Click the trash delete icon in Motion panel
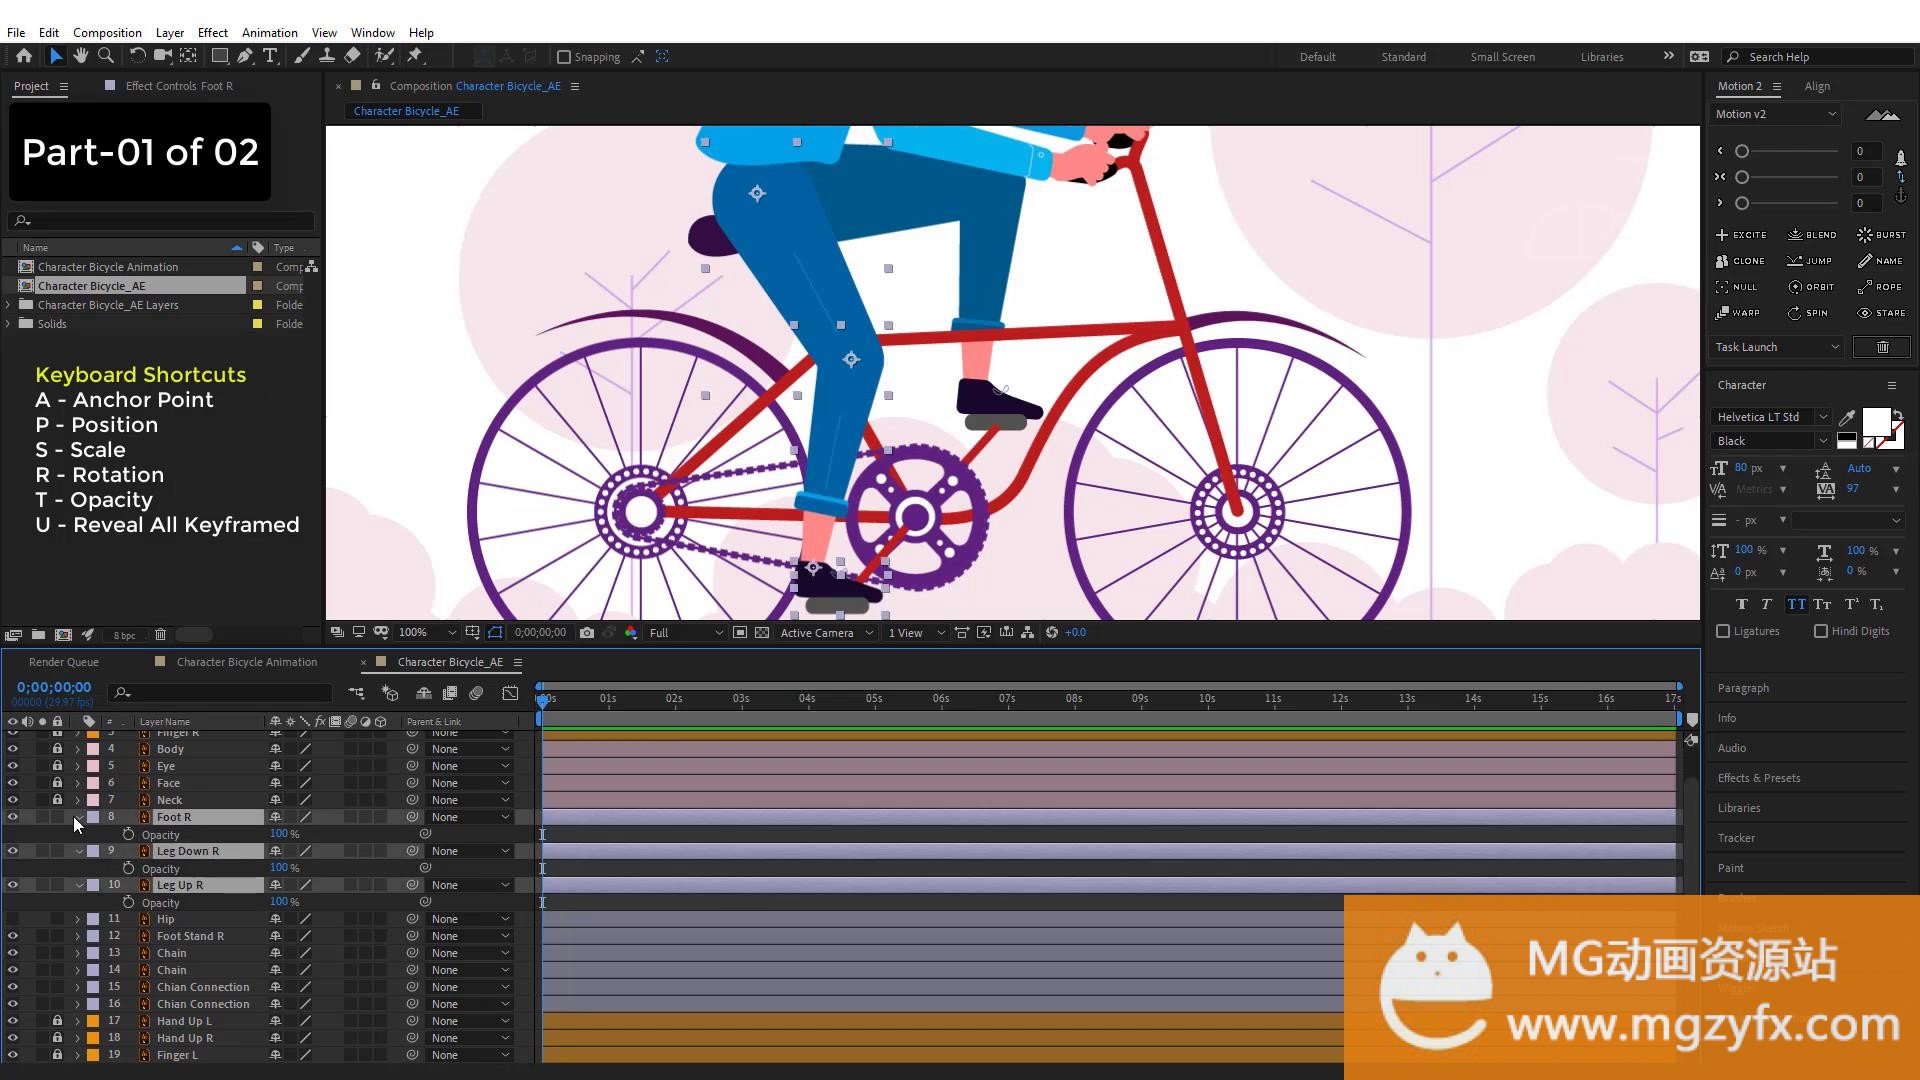Image resolution: width=1920 pixels, height=1080 pixels. pos(1882,347)
